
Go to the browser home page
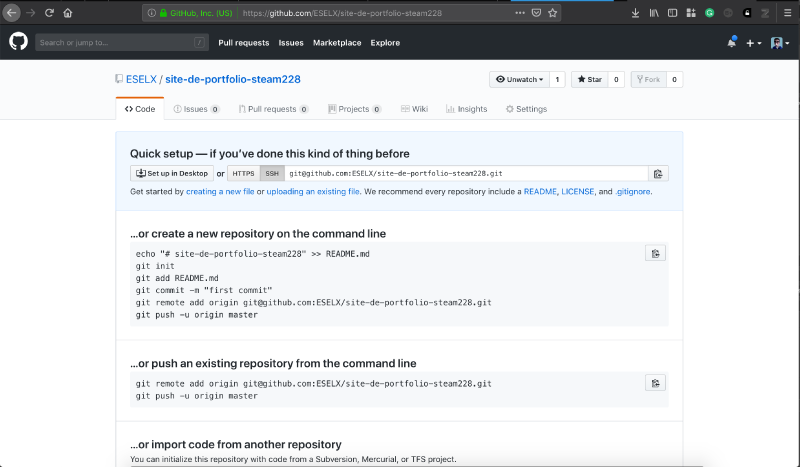coord(67,13)
